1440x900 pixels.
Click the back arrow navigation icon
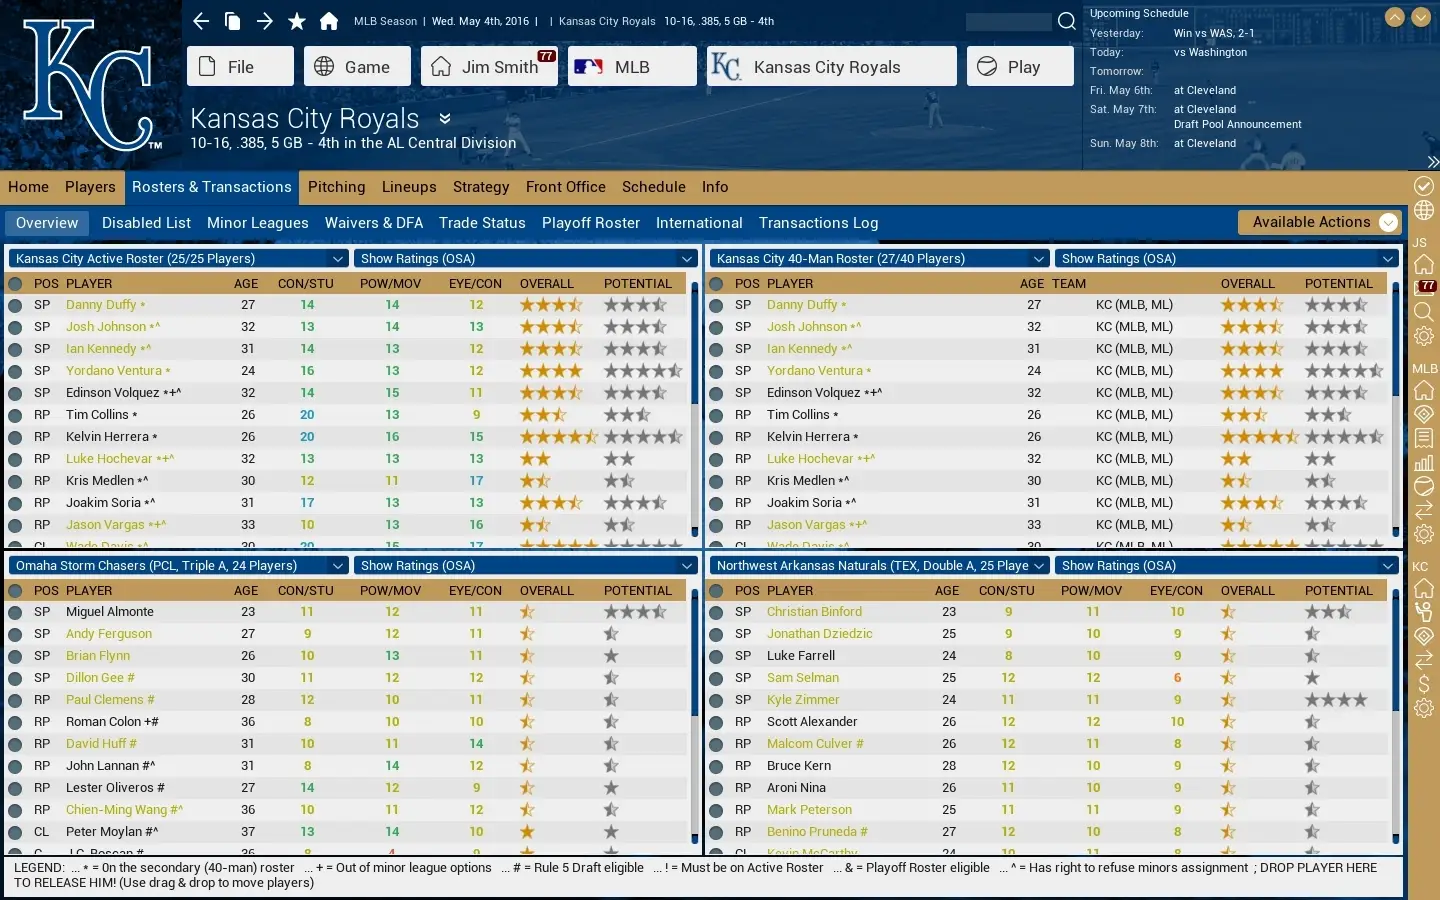click(201, 21)
